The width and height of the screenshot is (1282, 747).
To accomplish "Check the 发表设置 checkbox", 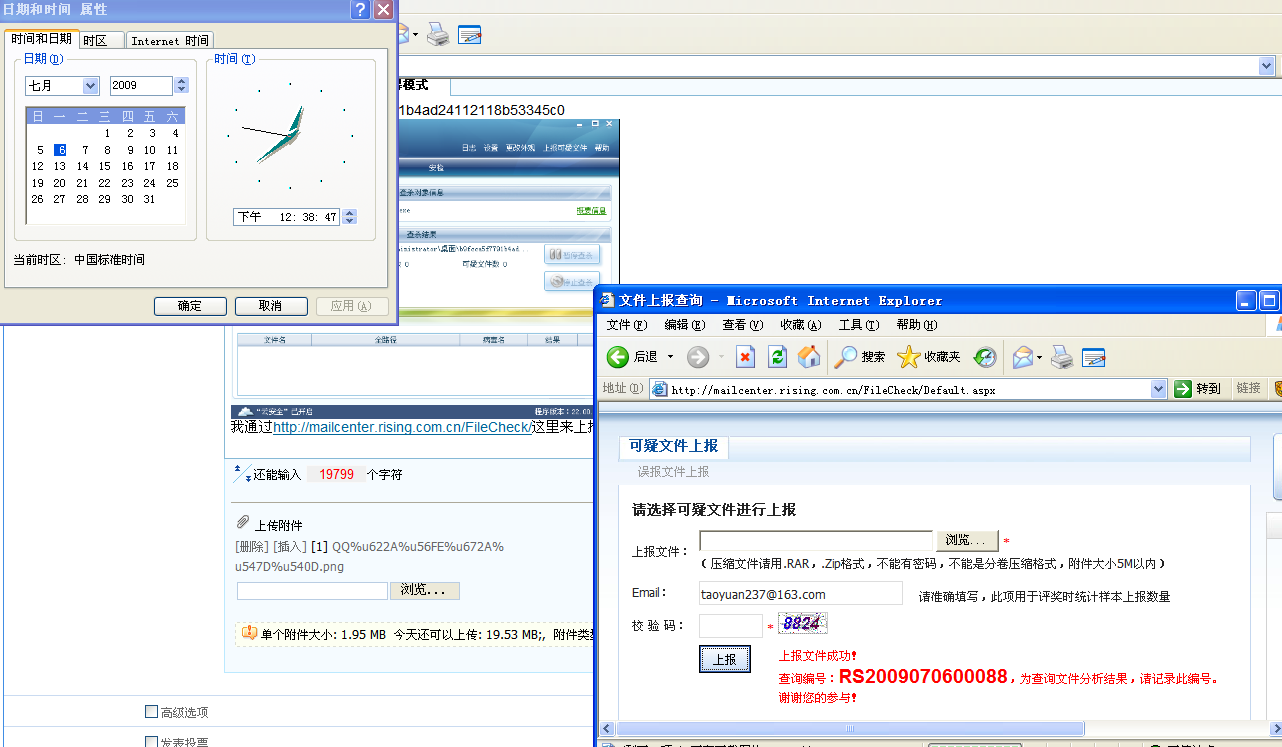I will [151, 742].
